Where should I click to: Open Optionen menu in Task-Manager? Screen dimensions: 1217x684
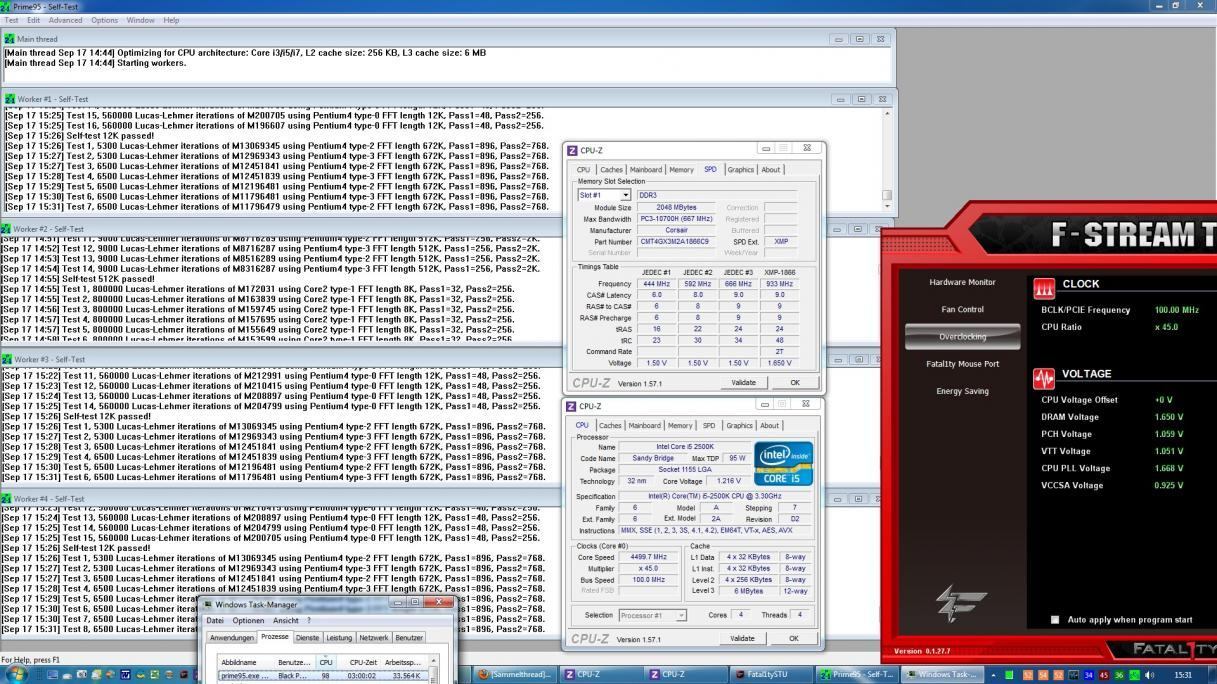248,621
